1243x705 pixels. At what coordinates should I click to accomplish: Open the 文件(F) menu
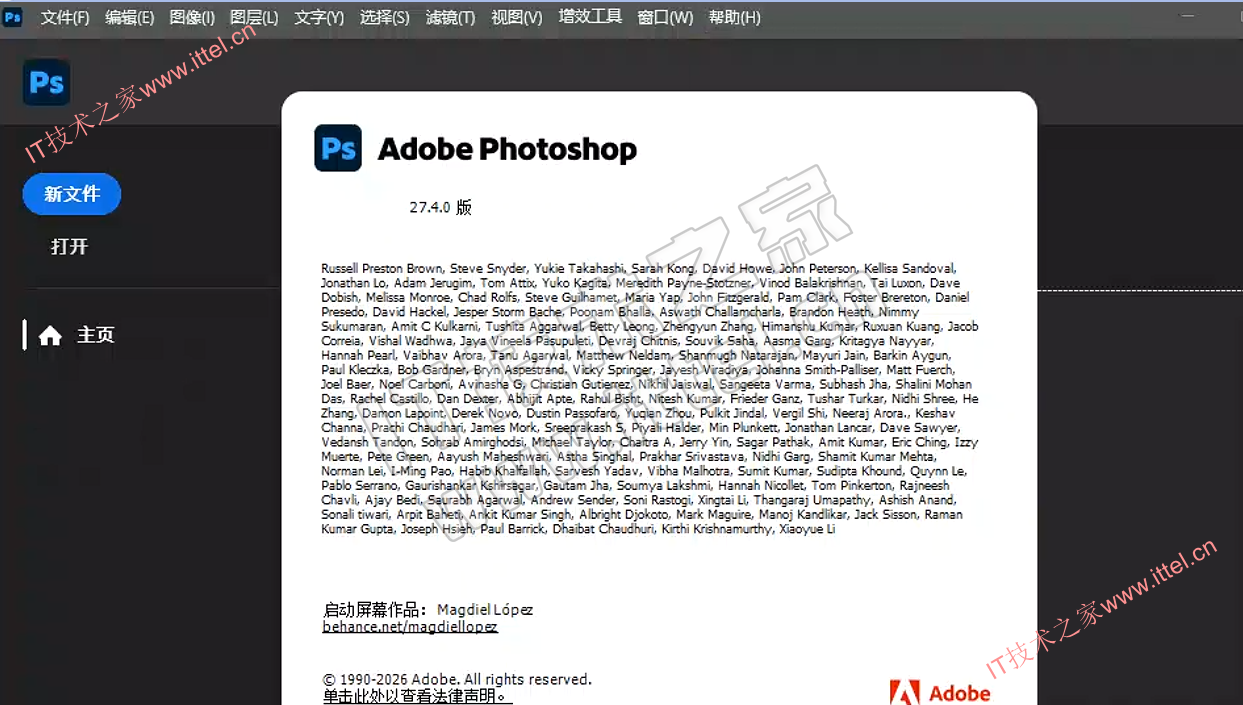[x=65, y=18]
